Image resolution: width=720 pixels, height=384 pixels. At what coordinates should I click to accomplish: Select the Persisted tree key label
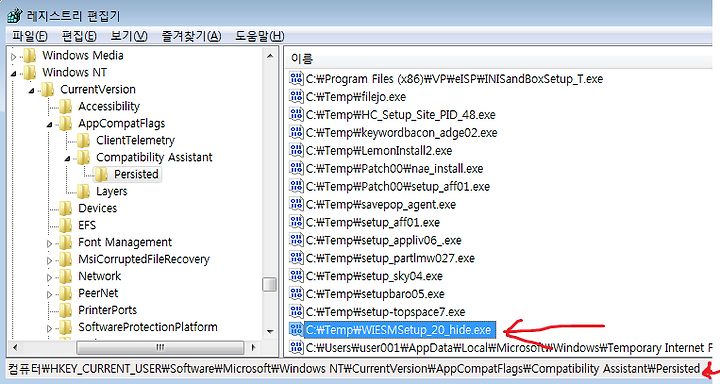coord(136,175)
